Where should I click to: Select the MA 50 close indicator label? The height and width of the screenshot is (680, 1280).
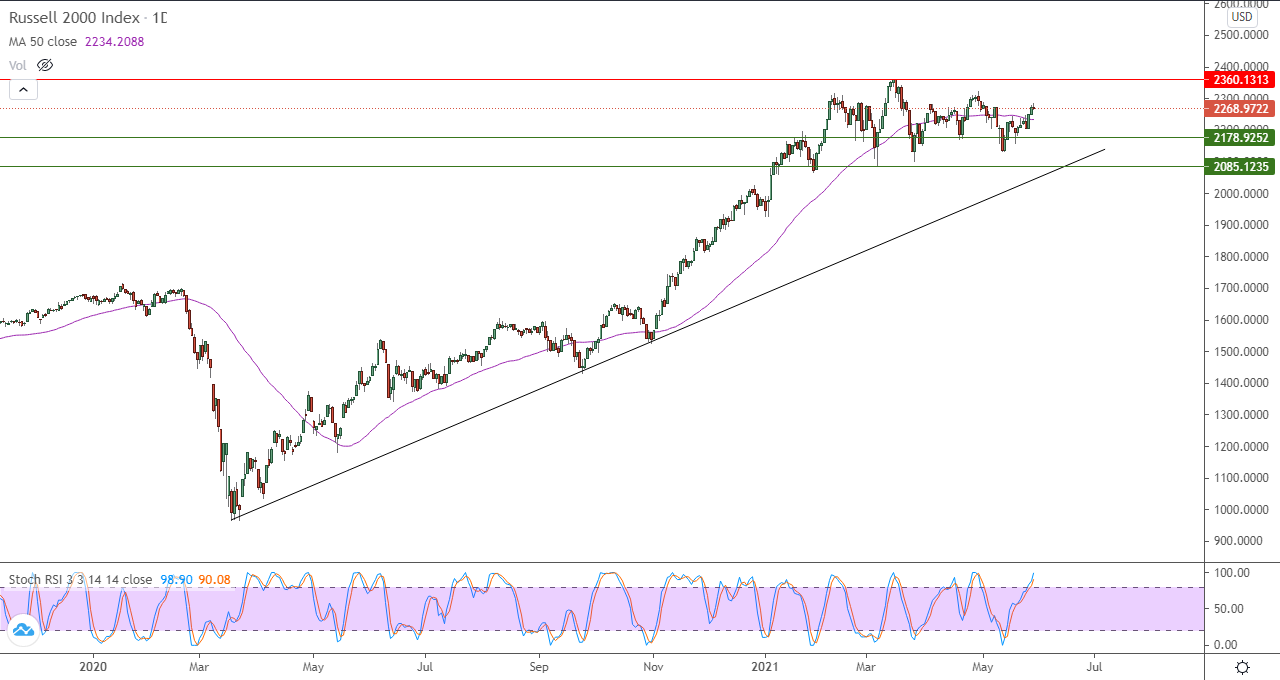tap(43, 41)
